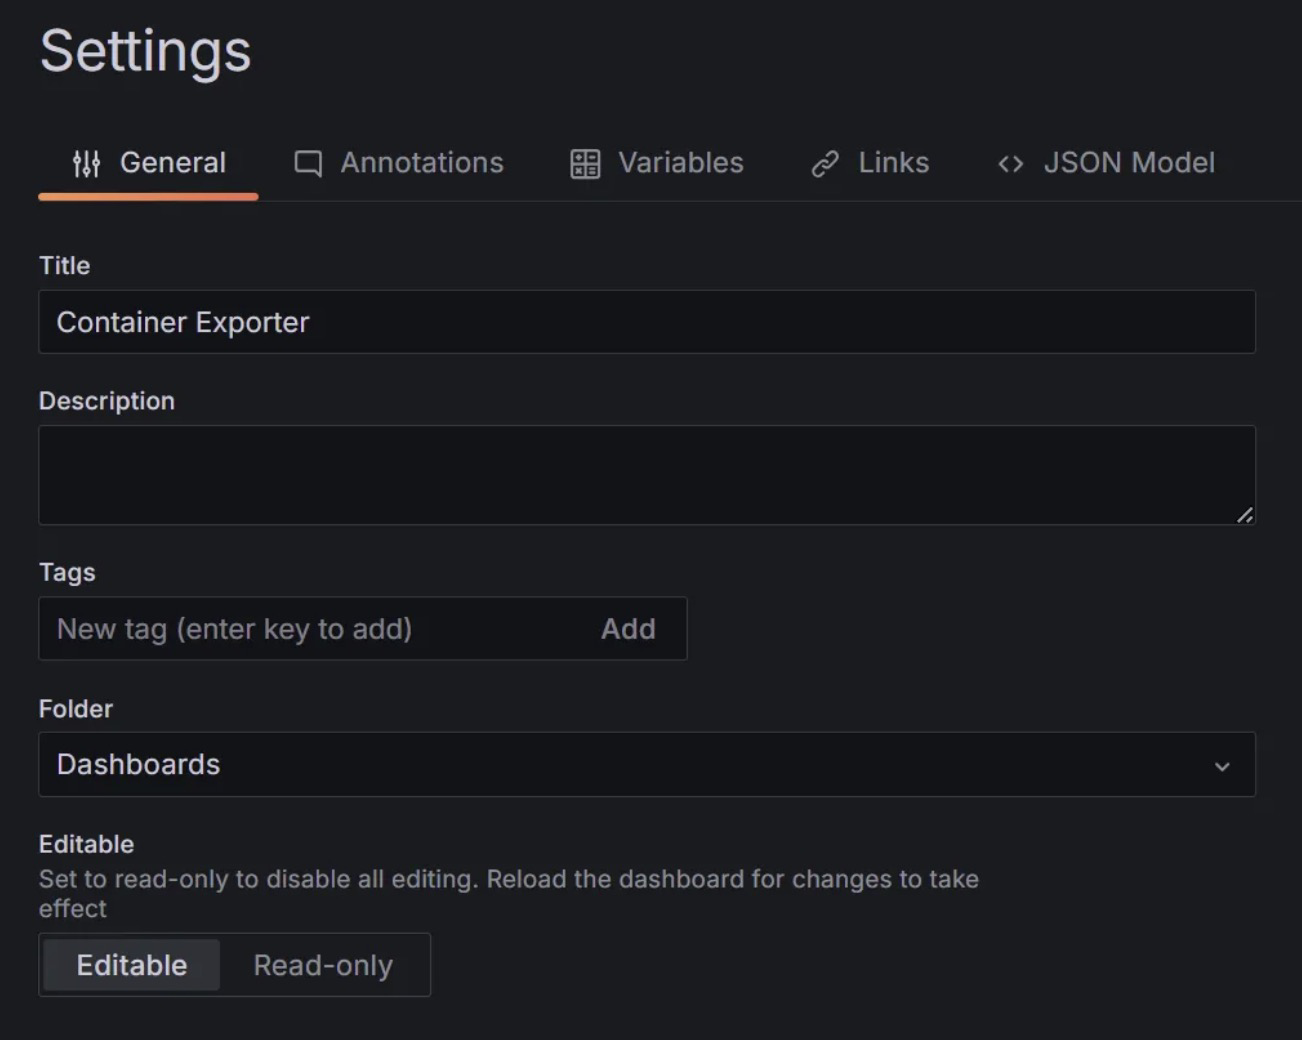Open the Variables tab
The width and height of the screenshot is (1302, 1040).
click(x=680, y=163)
